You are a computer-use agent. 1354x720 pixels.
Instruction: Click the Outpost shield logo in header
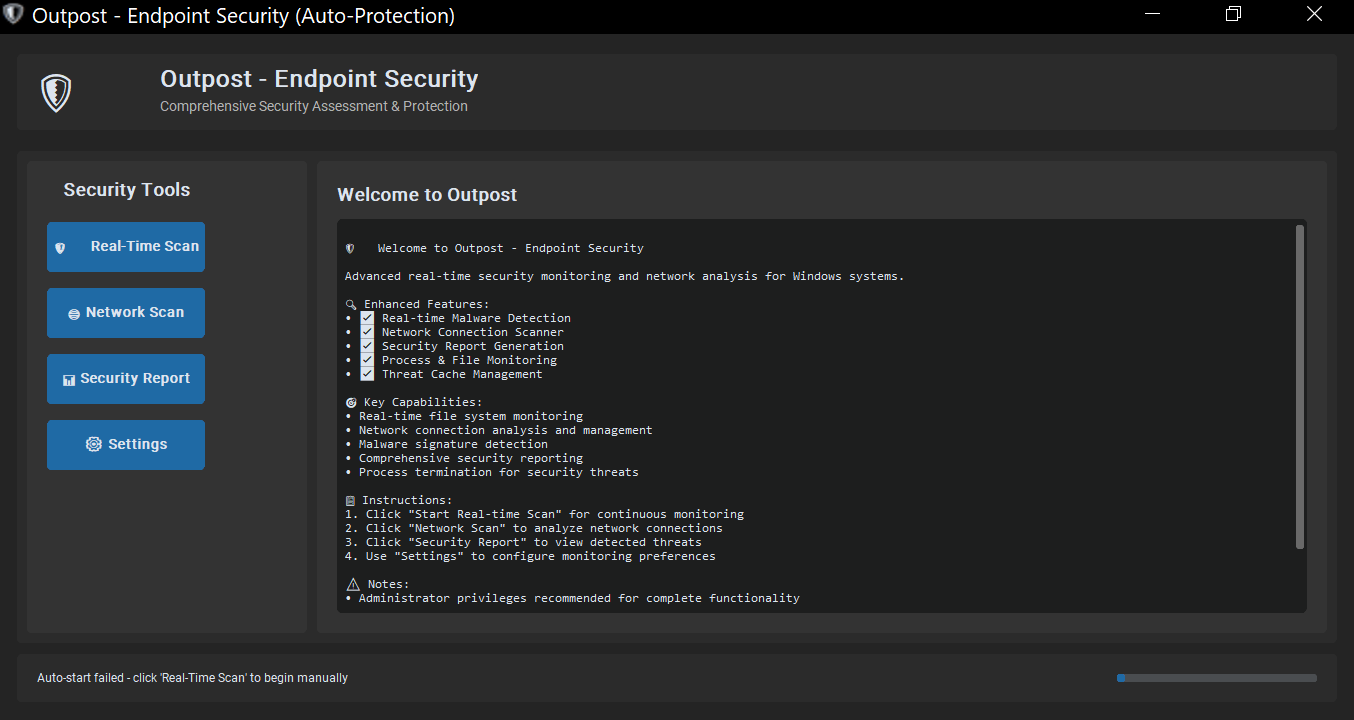point(55,91)
